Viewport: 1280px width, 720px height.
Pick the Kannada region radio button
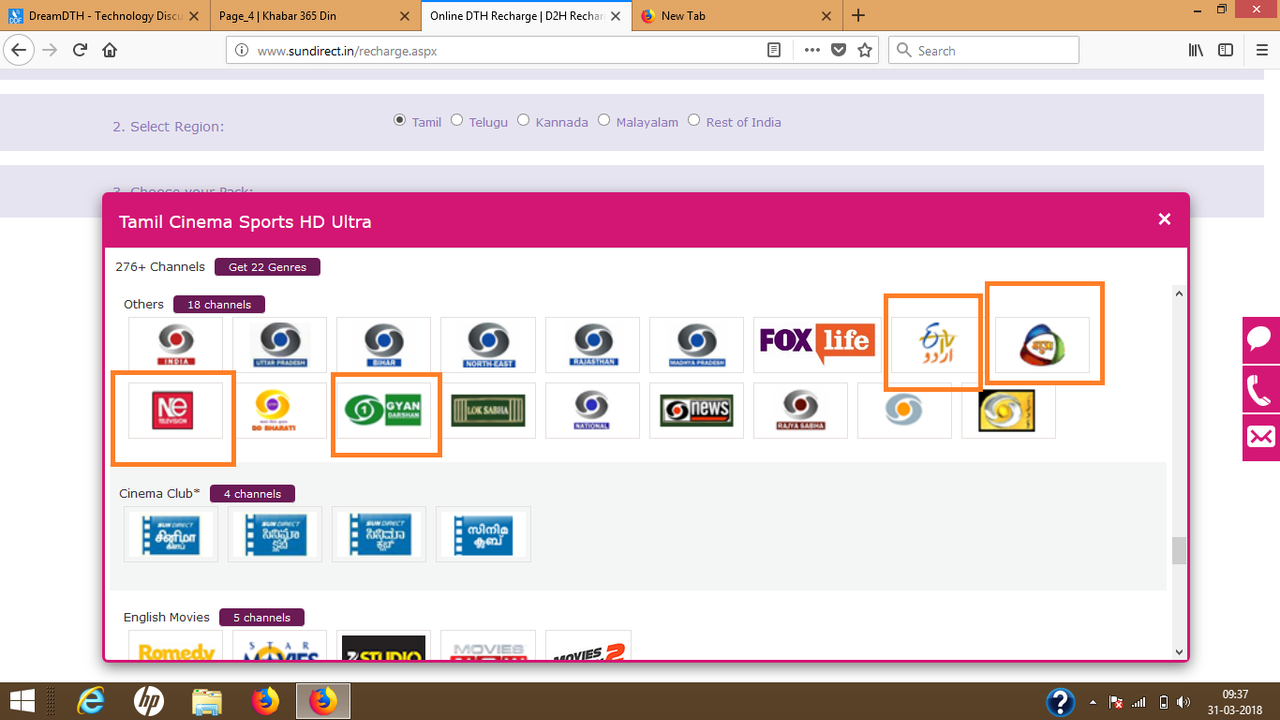pyautogui.click(x=523, y=120)
